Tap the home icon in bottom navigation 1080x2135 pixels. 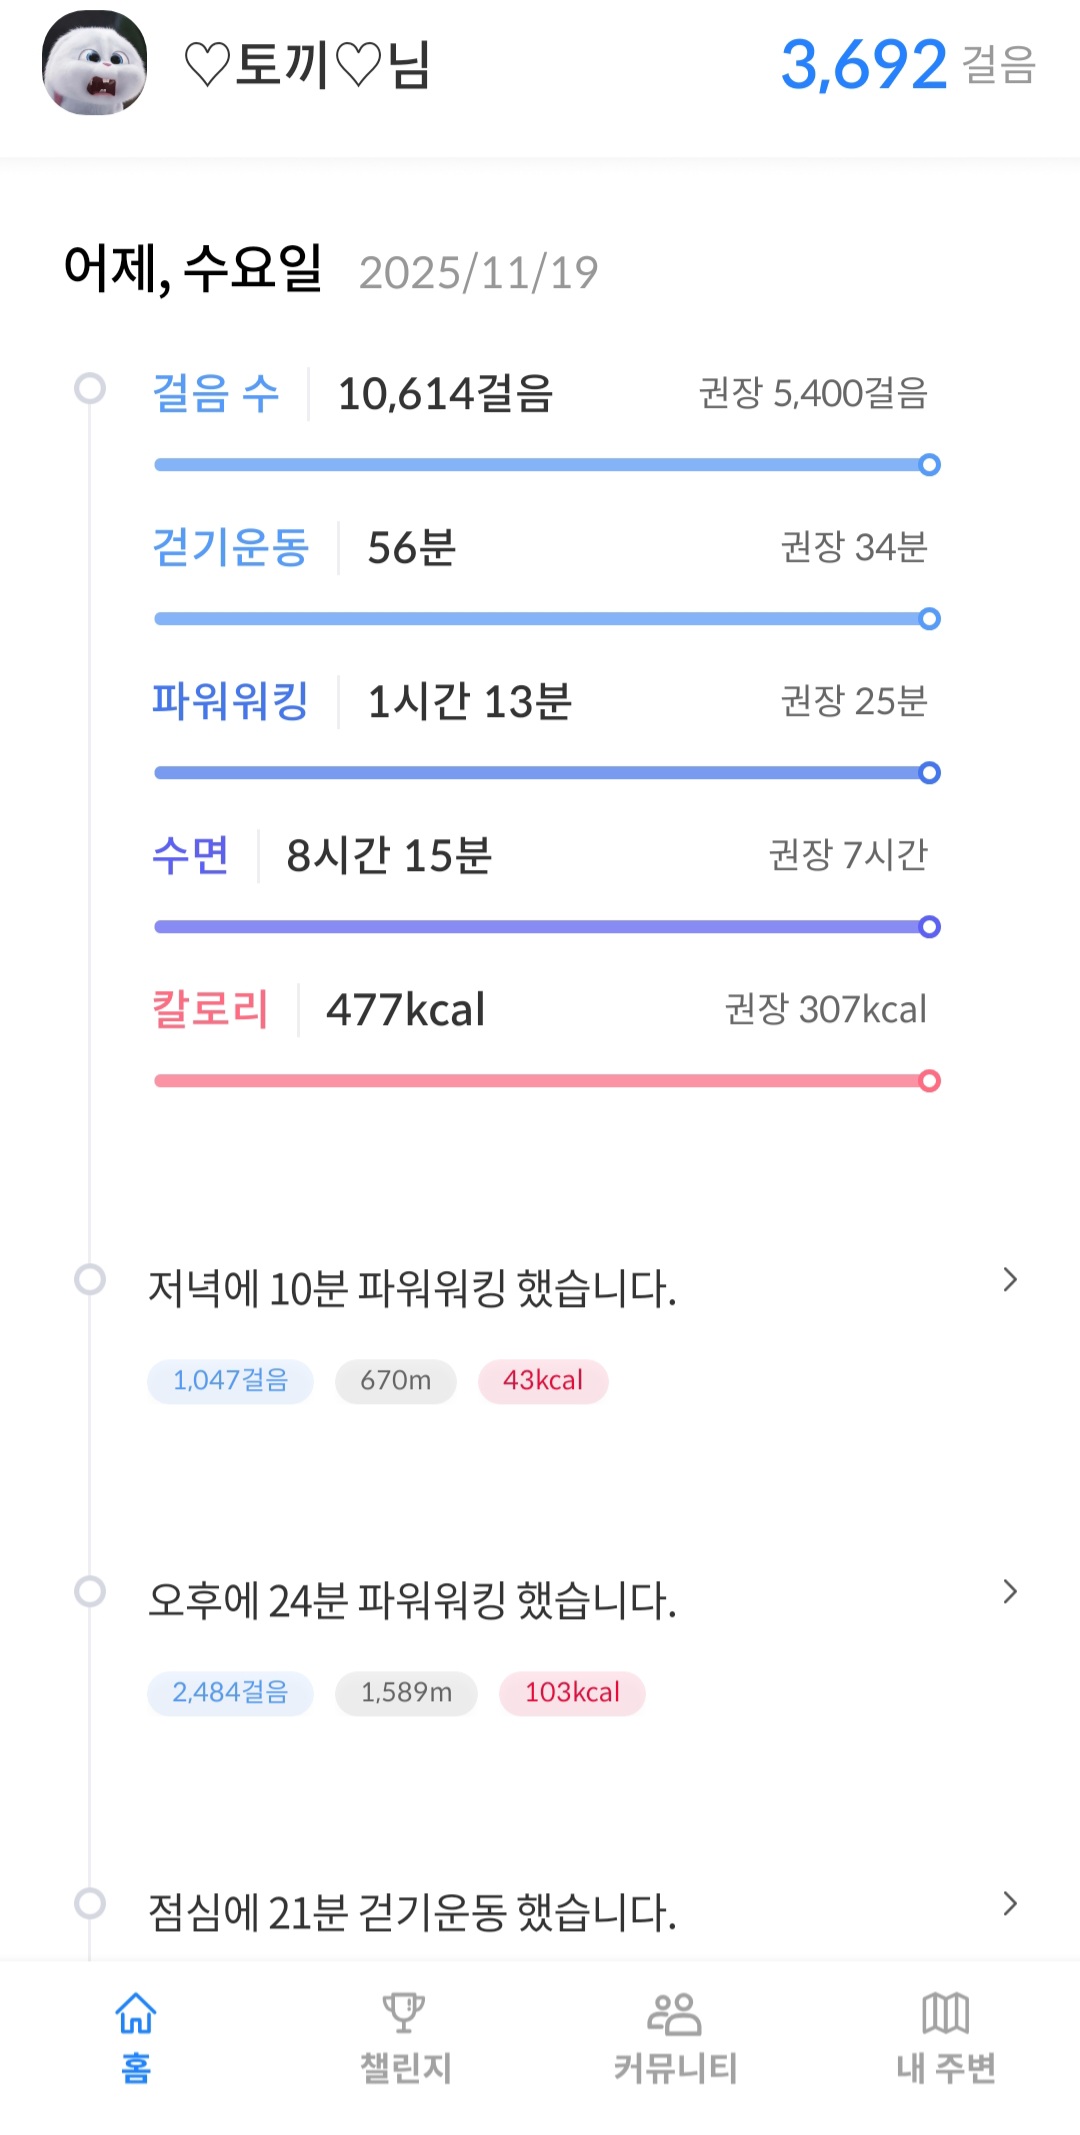point(136,2012)
